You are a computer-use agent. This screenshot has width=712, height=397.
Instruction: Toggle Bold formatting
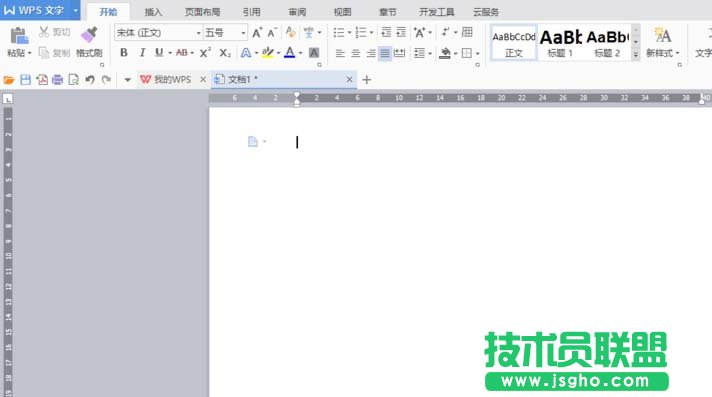pyautogui.click(x=124, y=53)
